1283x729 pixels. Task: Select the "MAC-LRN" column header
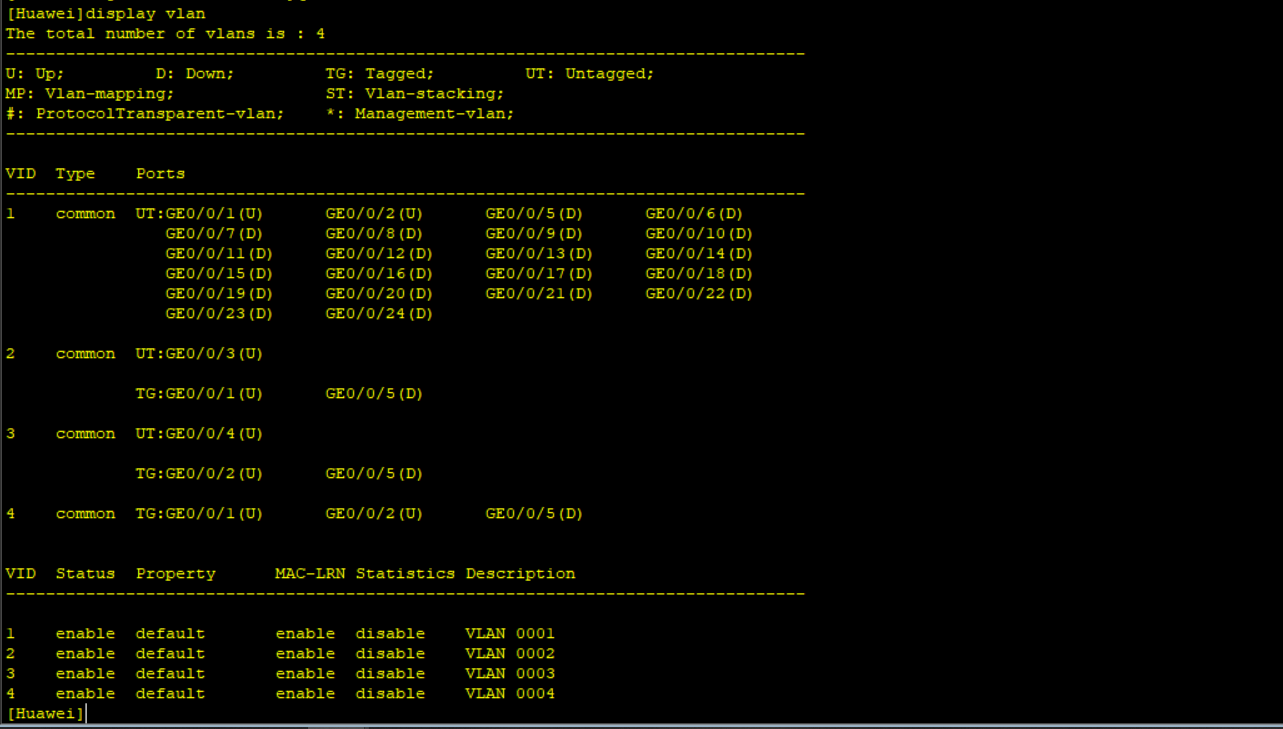[x=310, y=573]
